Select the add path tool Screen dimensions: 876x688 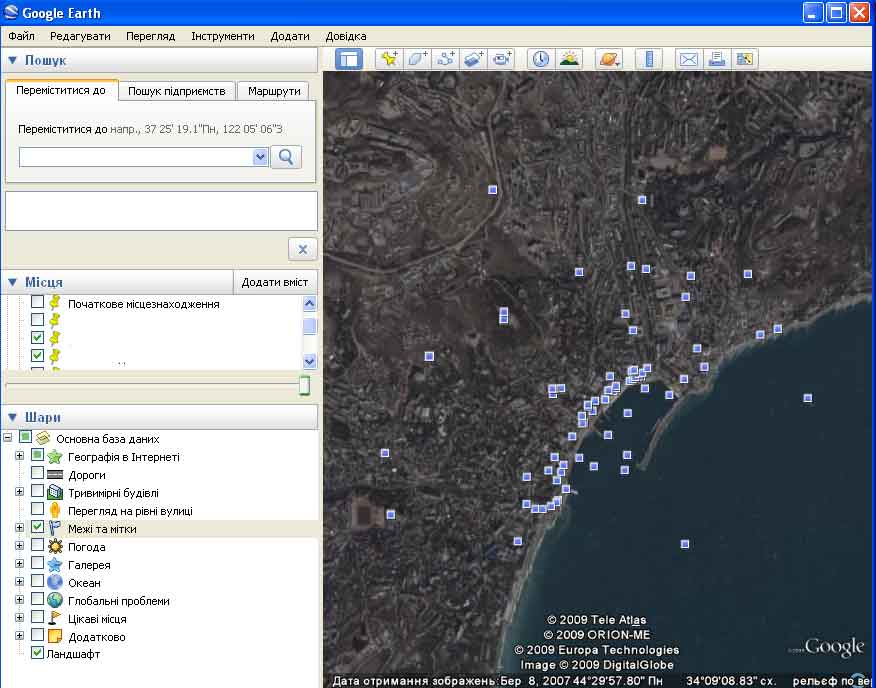(x=446, y=59)
